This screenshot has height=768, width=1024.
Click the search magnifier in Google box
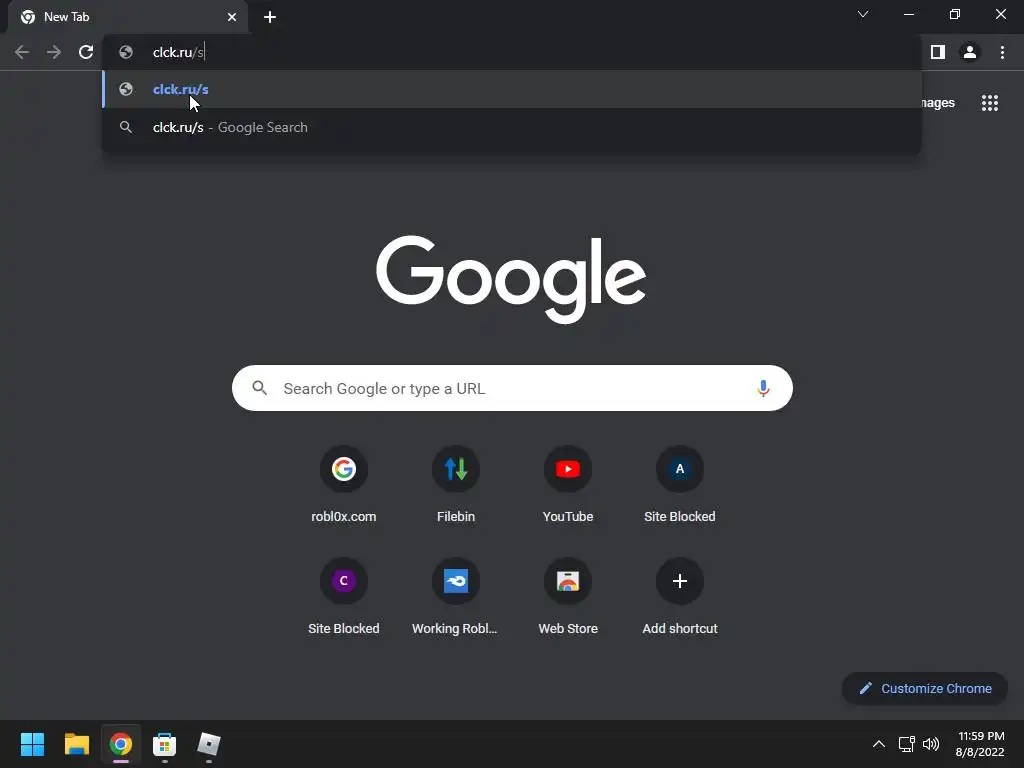259,388
